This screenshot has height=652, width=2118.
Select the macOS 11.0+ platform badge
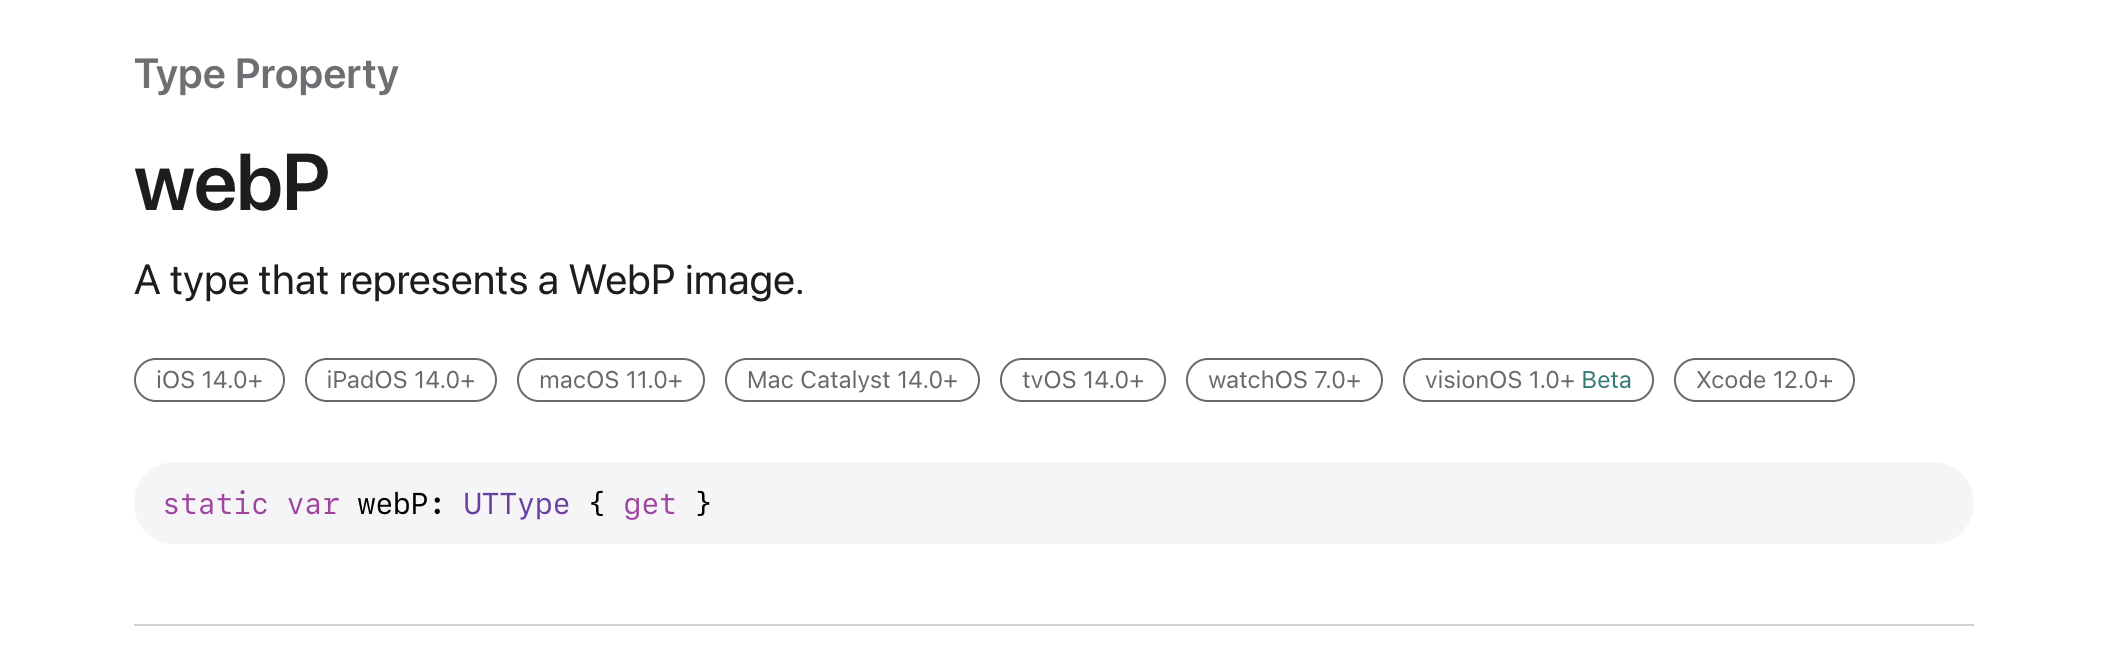(x=611, y=380)
